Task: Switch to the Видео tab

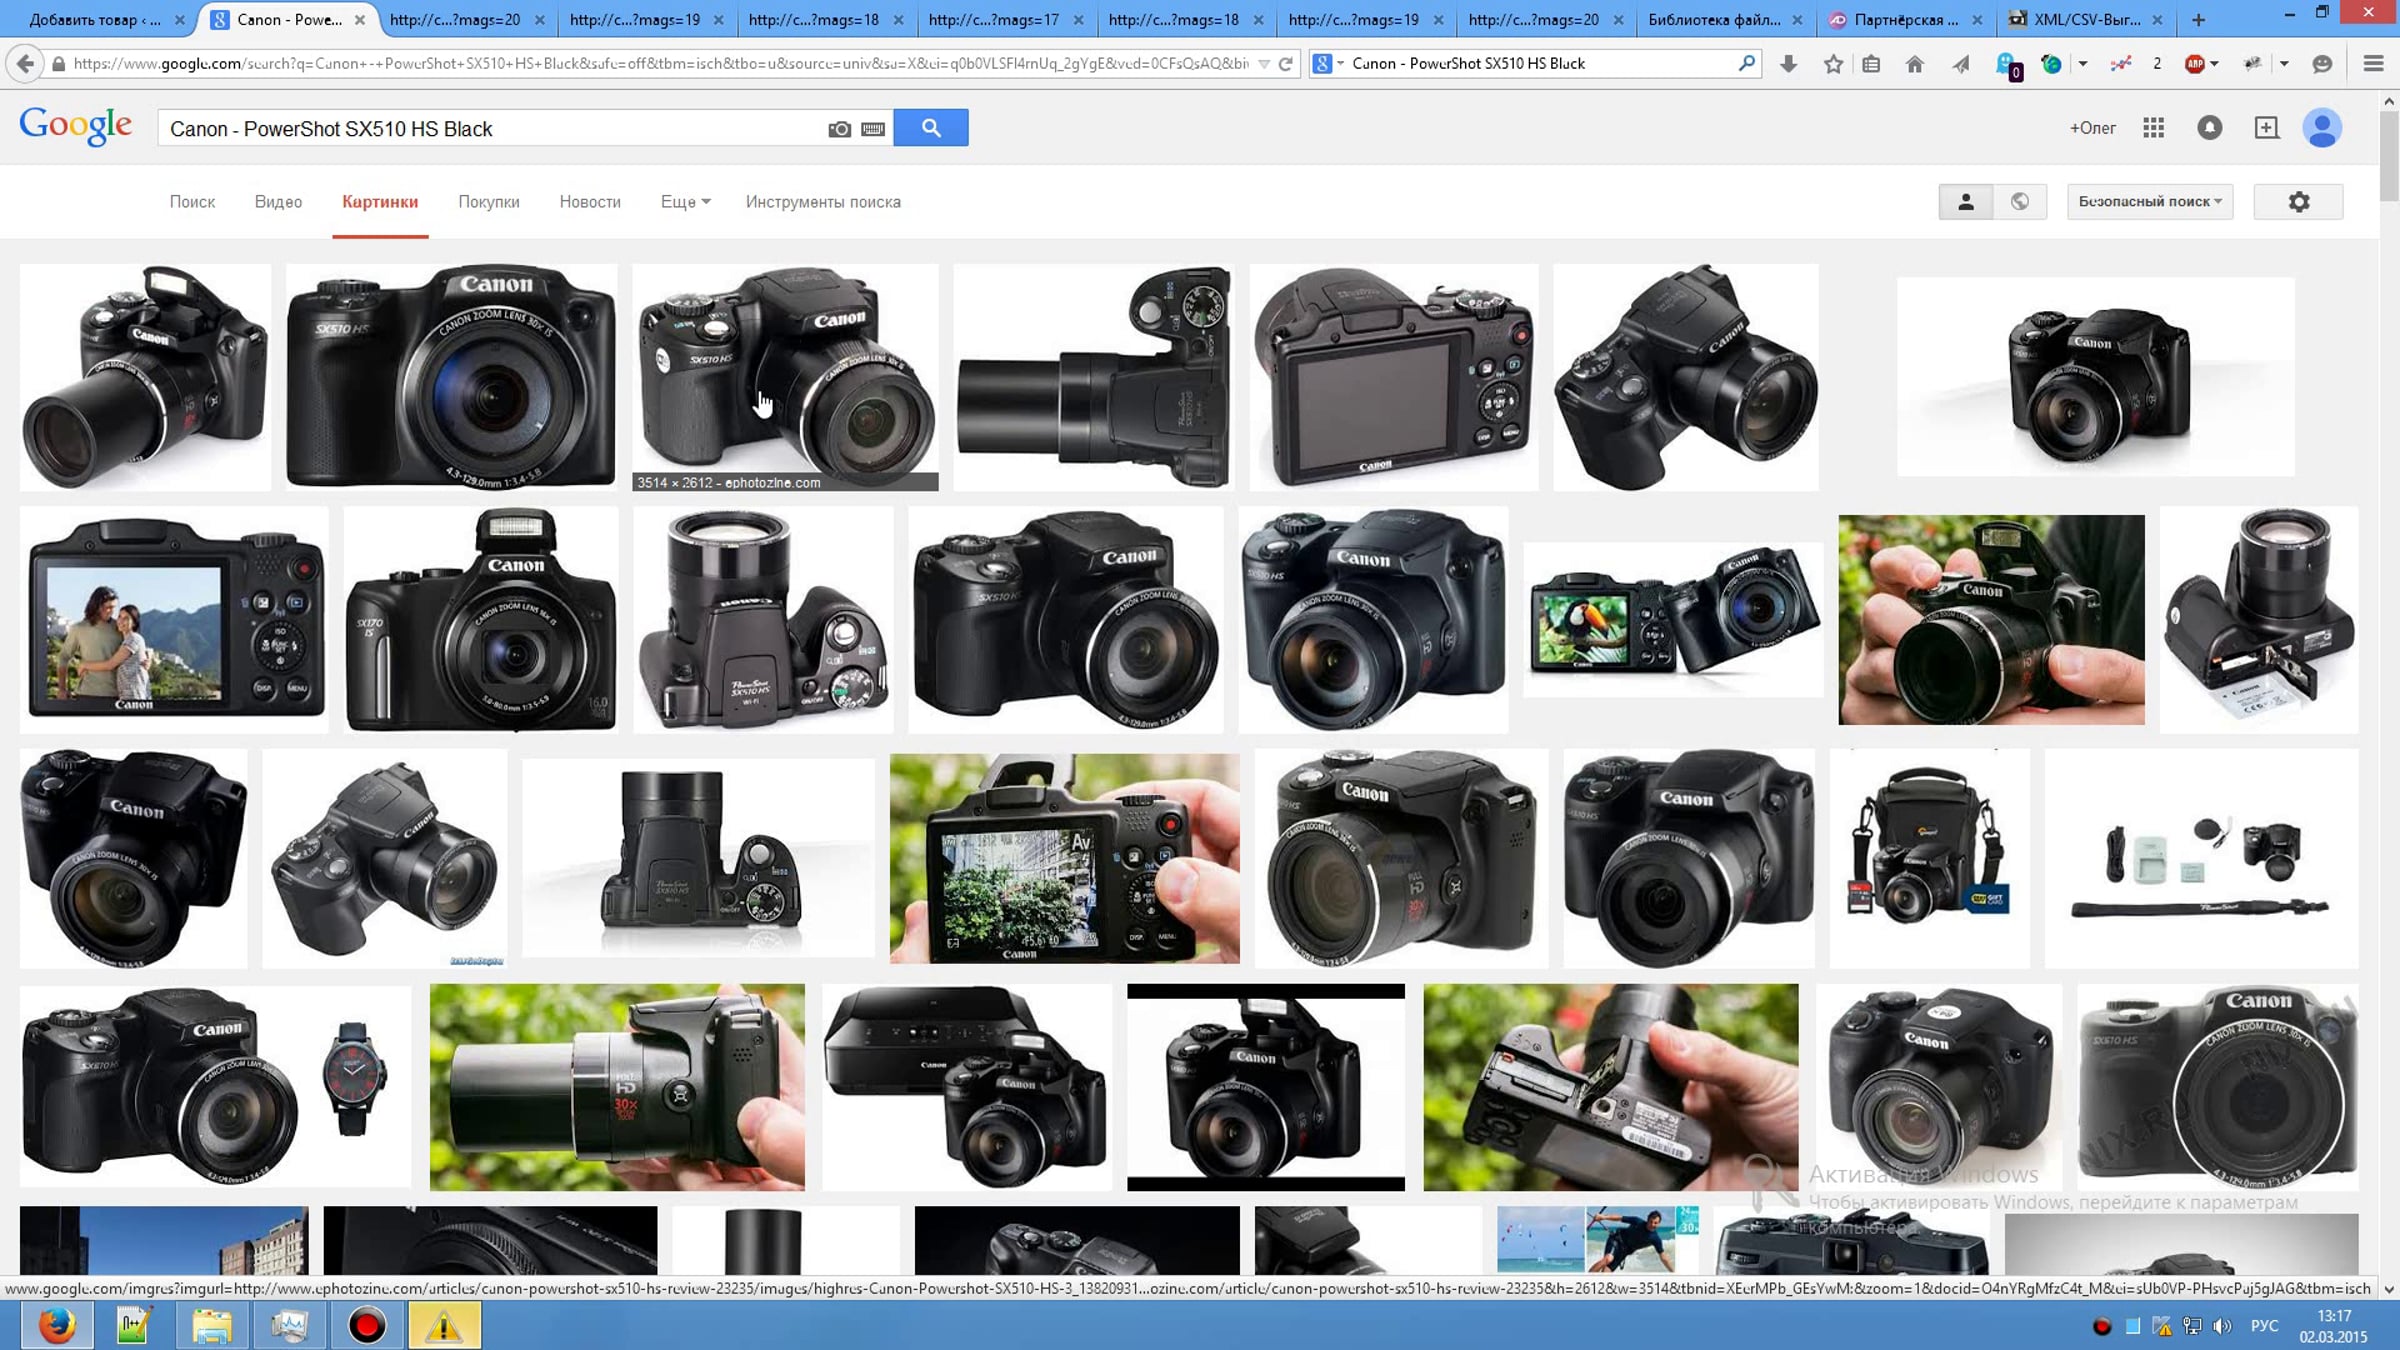Action: coord(278,202)
